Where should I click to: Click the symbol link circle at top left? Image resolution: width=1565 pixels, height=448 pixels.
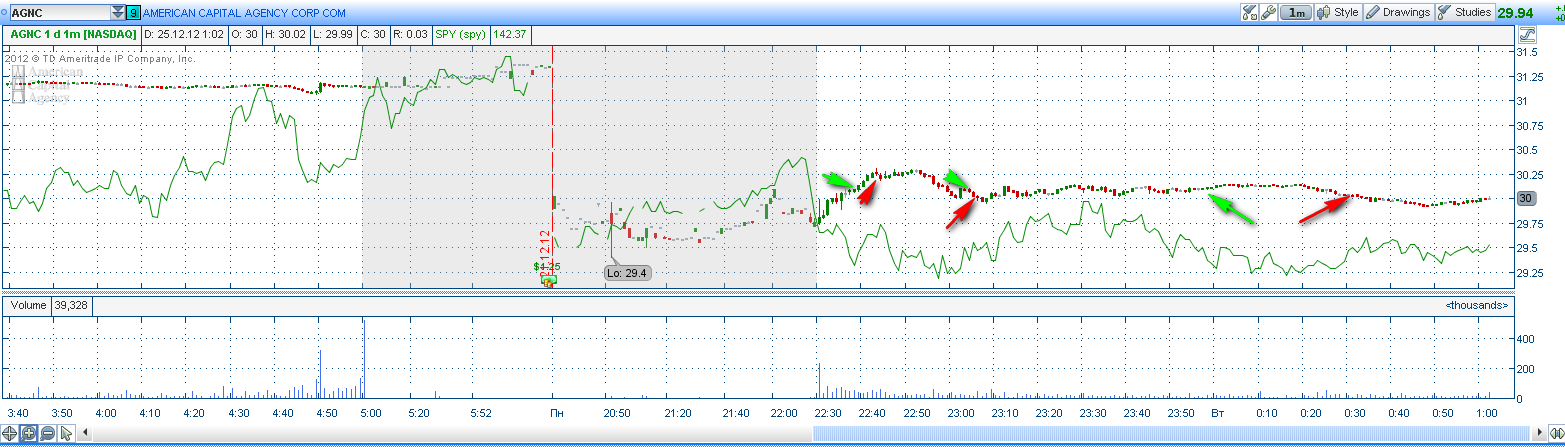click(x=4, y=13)
